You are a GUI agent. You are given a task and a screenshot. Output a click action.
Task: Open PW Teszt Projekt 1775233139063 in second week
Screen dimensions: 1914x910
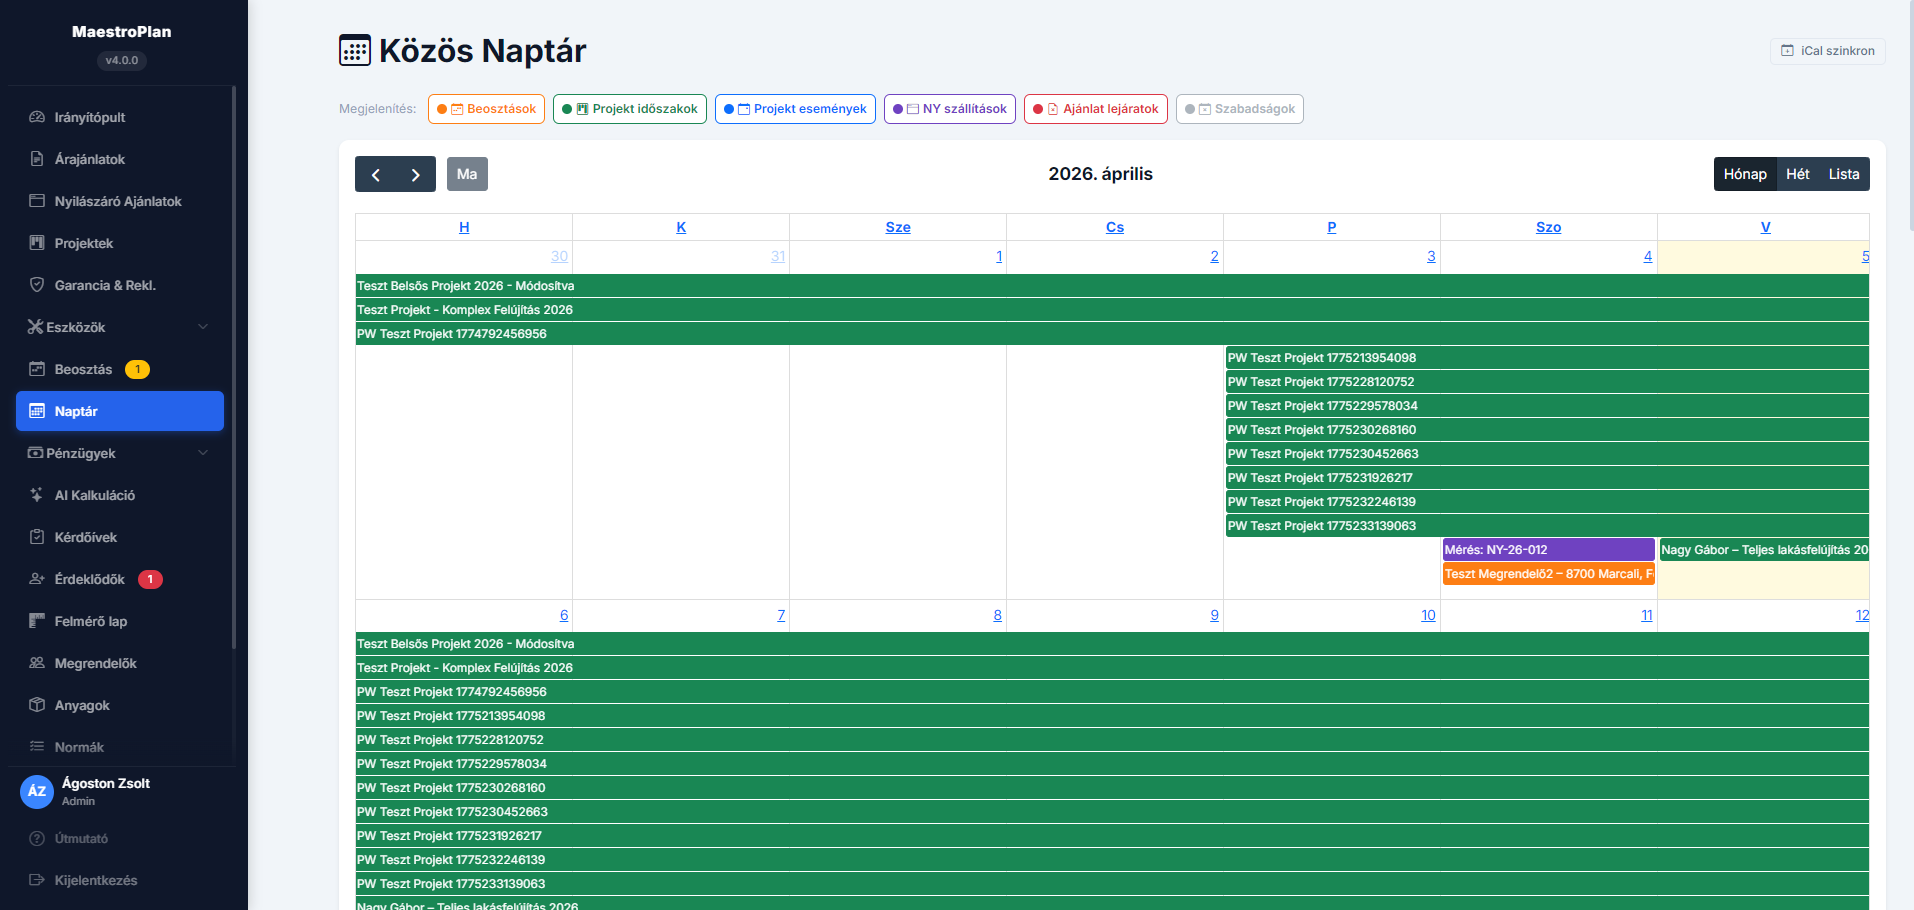click(x=1112, y=884)
